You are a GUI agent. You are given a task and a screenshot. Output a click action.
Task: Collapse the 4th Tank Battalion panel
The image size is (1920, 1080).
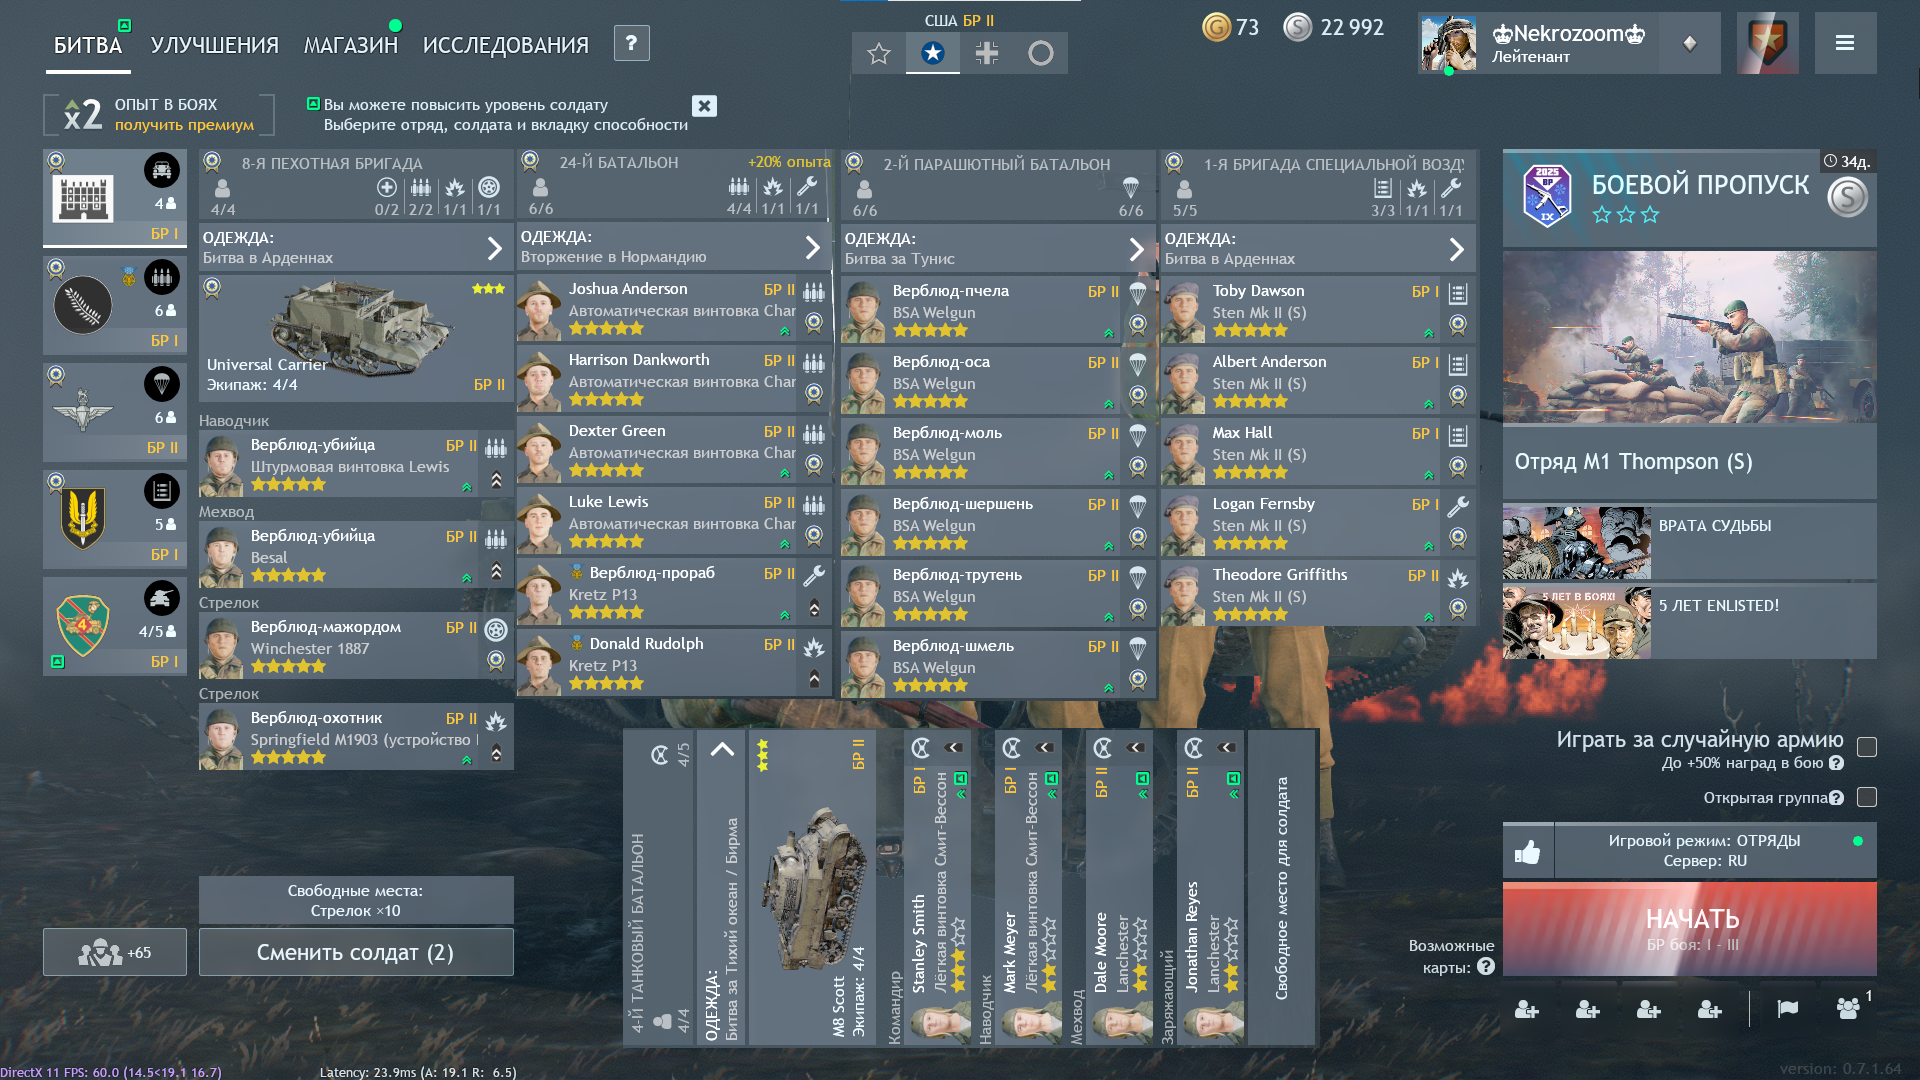tap(721, 750)
